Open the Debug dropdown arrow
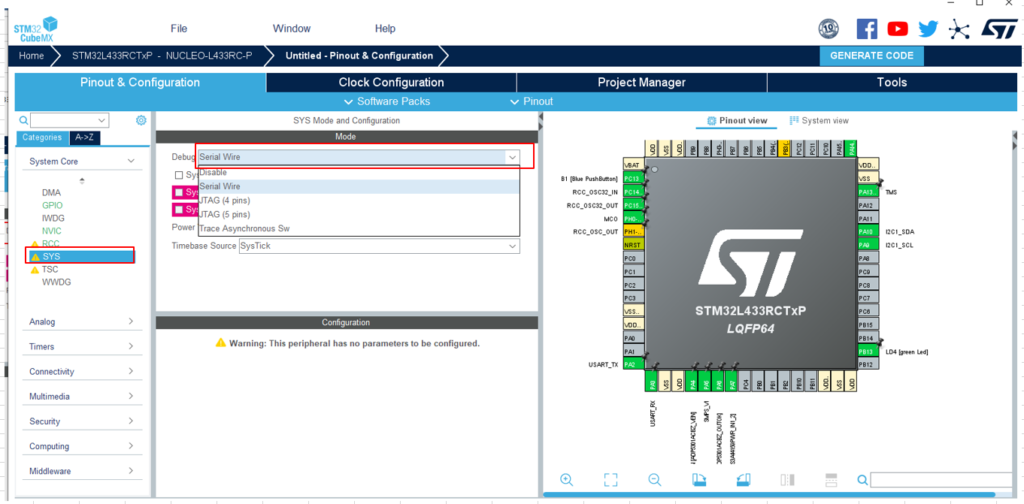This screenshot has height=504, width=1024. (513, 157)
